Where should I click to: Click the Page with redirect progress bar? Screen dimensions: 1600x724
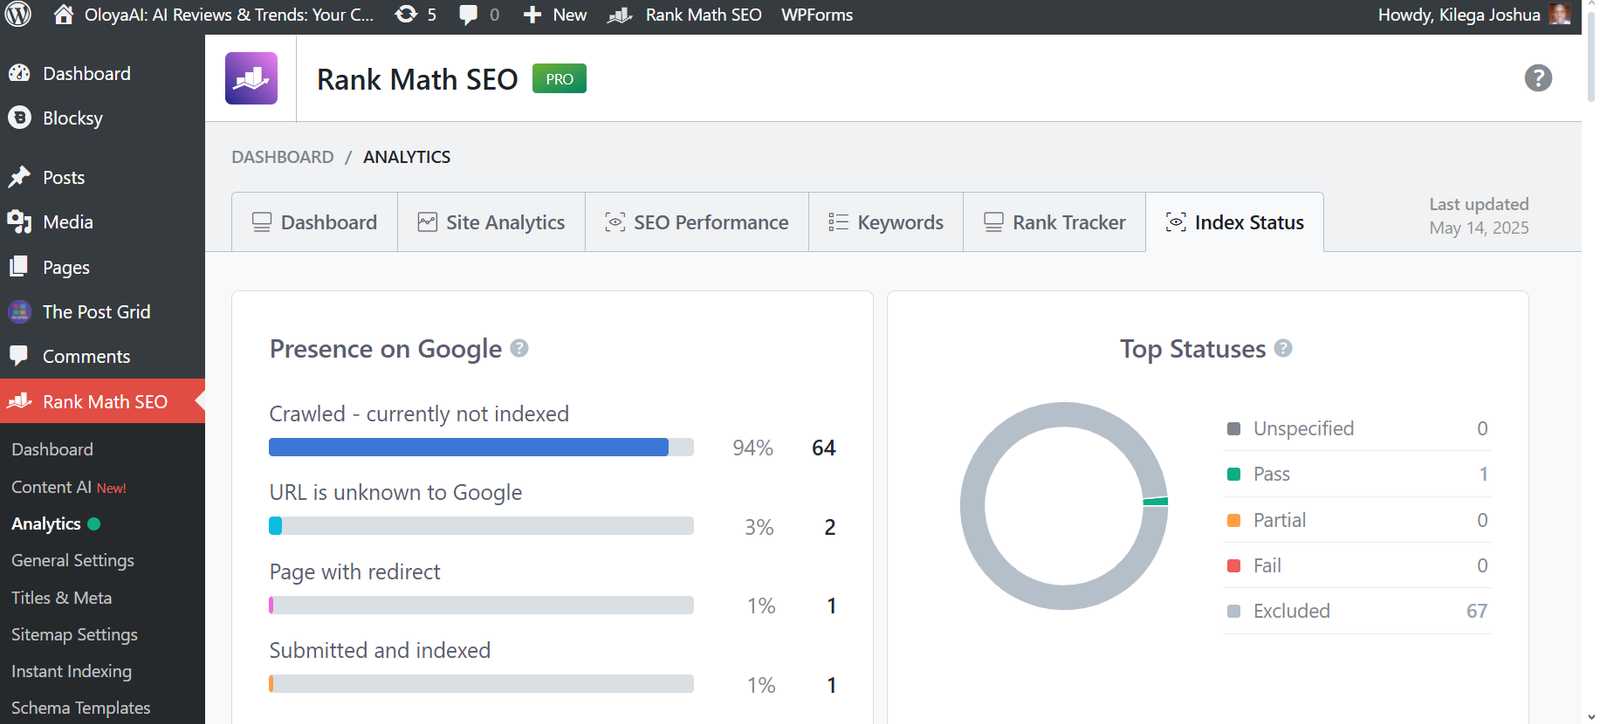click(481, 605)
